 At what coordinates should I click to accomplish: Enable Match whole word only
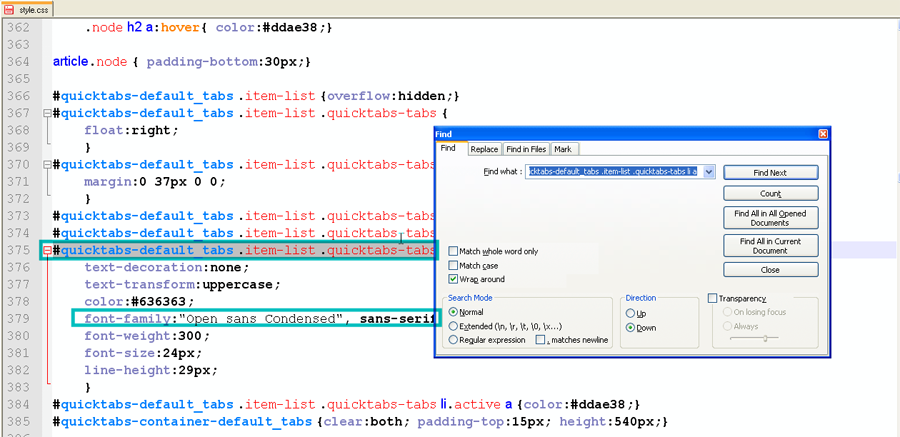coord(455,252)
